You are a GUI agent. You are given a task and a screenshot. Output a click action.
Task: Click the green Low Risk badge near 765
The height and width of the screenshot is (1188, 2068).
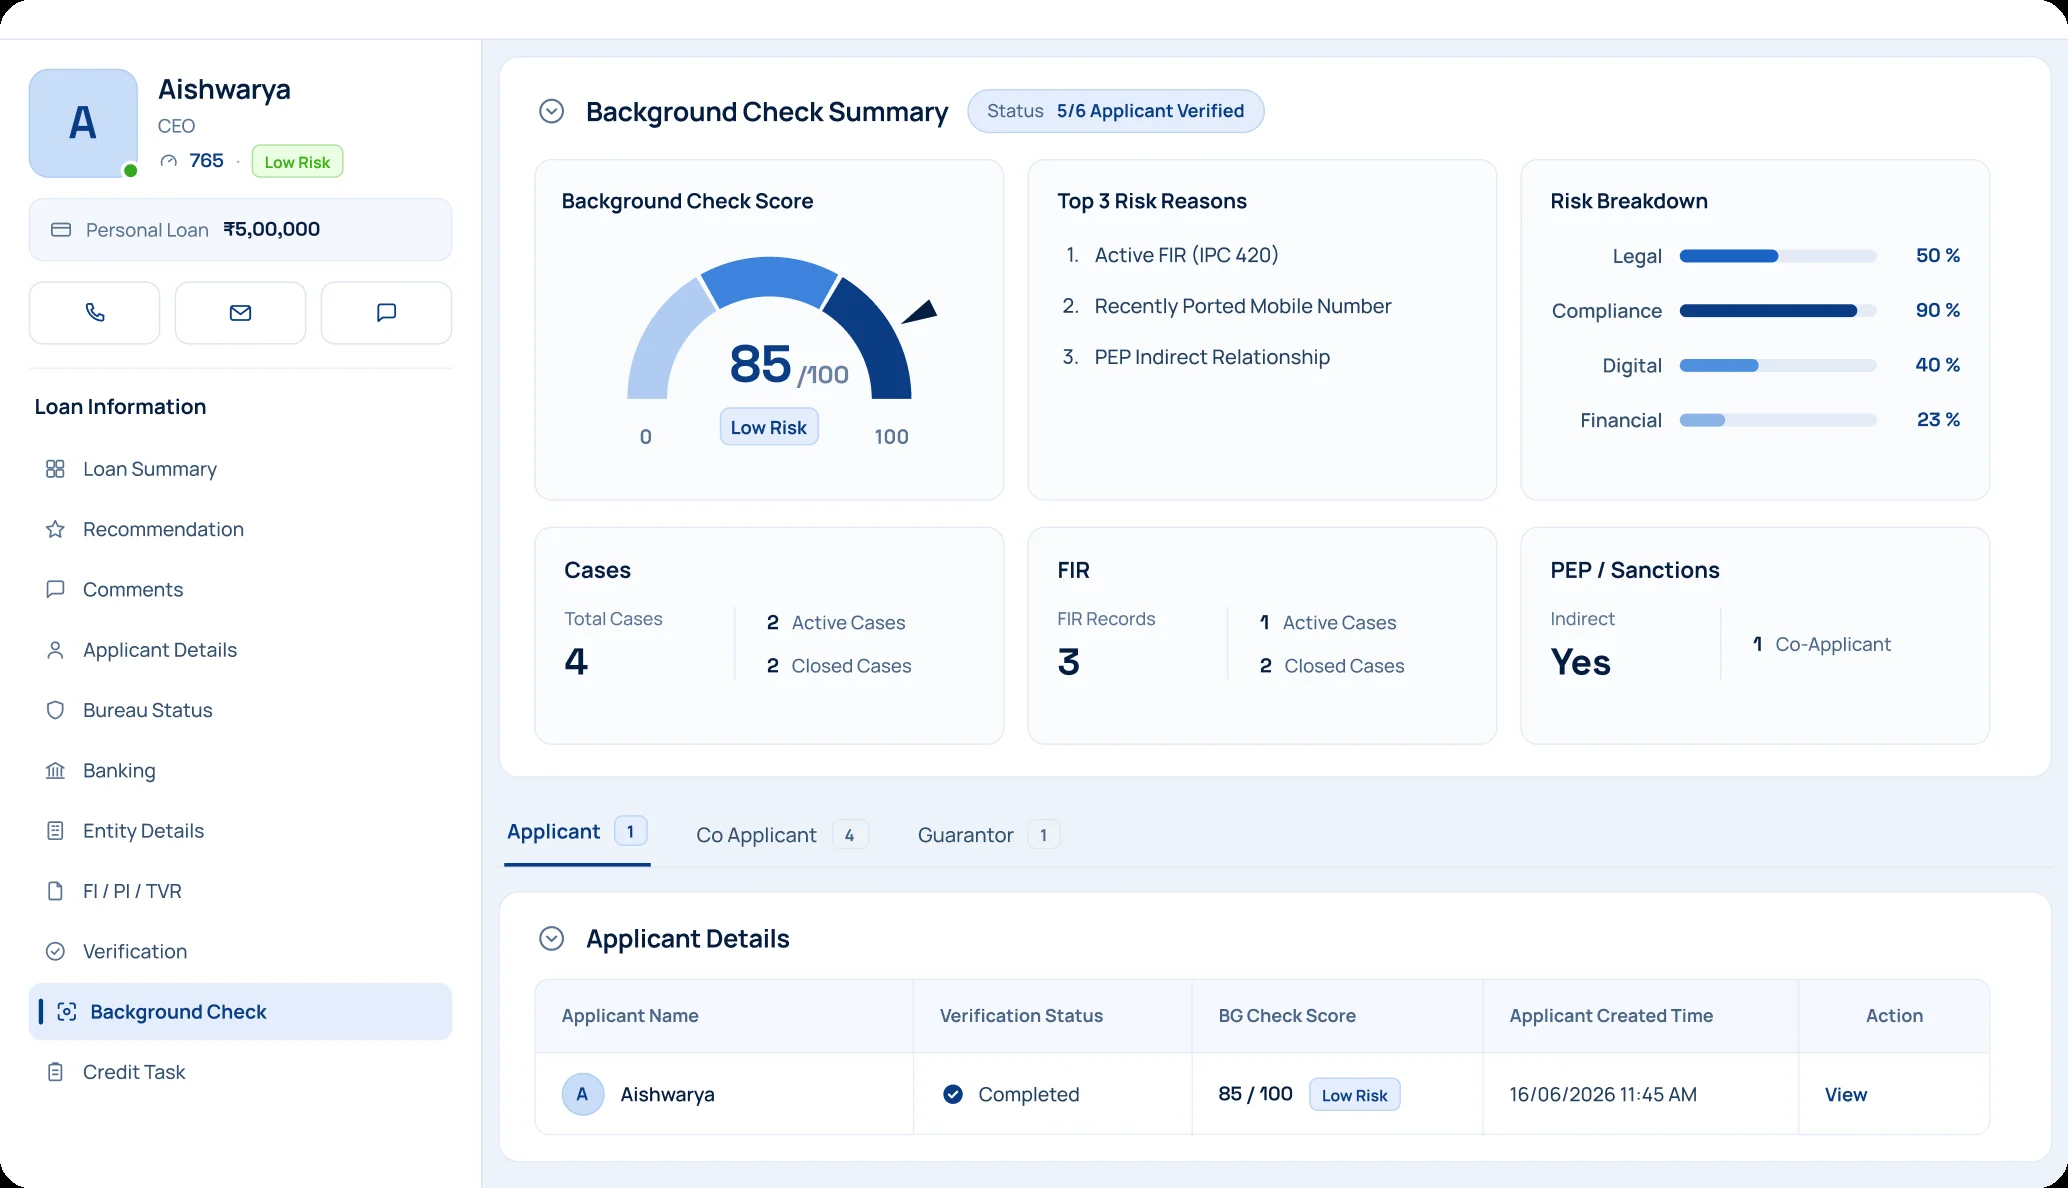pos(297,162)
